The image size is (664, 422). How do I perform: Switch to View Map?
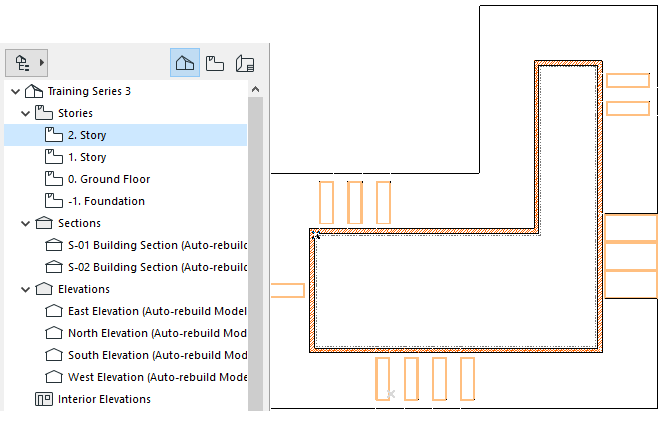coord(215,63)
